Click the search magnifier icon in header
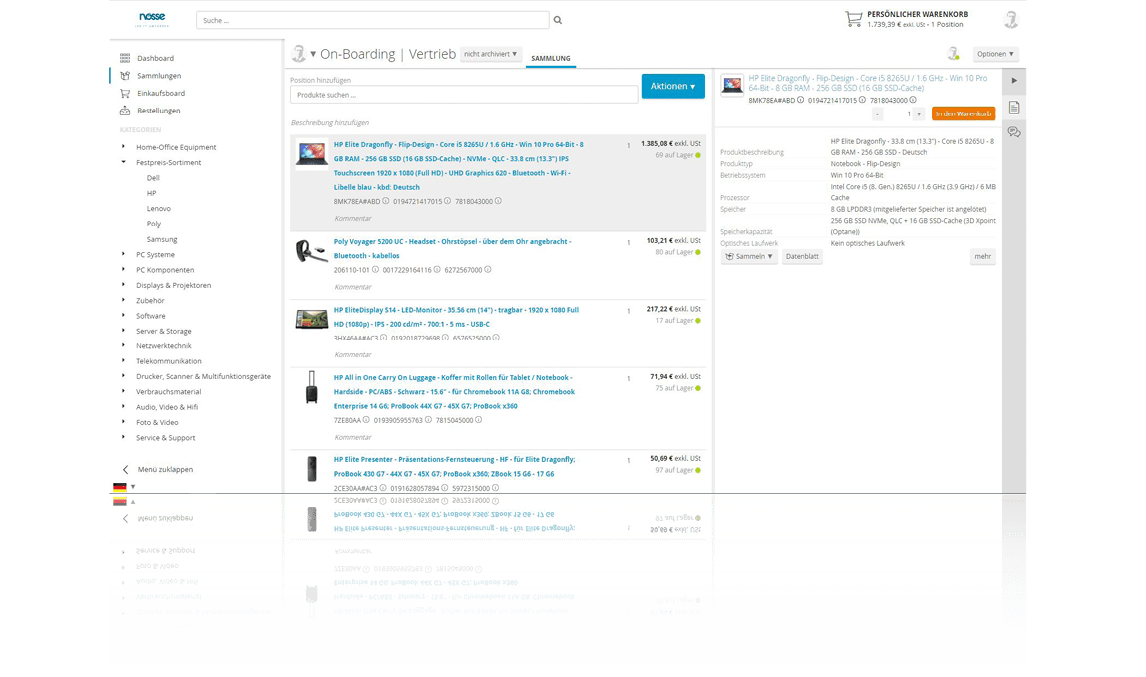The width and height of the screenshot is (1146, 677). [558, 20]
